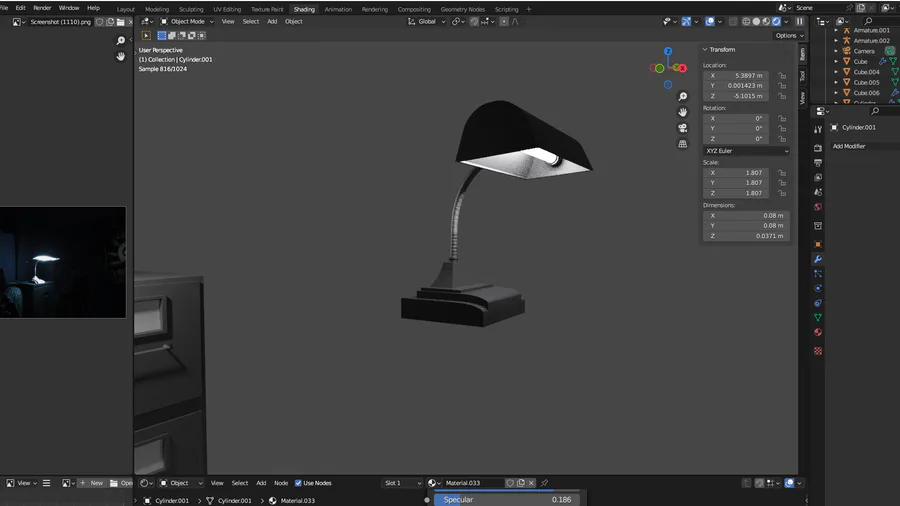This screenshot has width=900, height=506.
Task: Expand the Camera item in outliner
Action: [x=836, y=51]
